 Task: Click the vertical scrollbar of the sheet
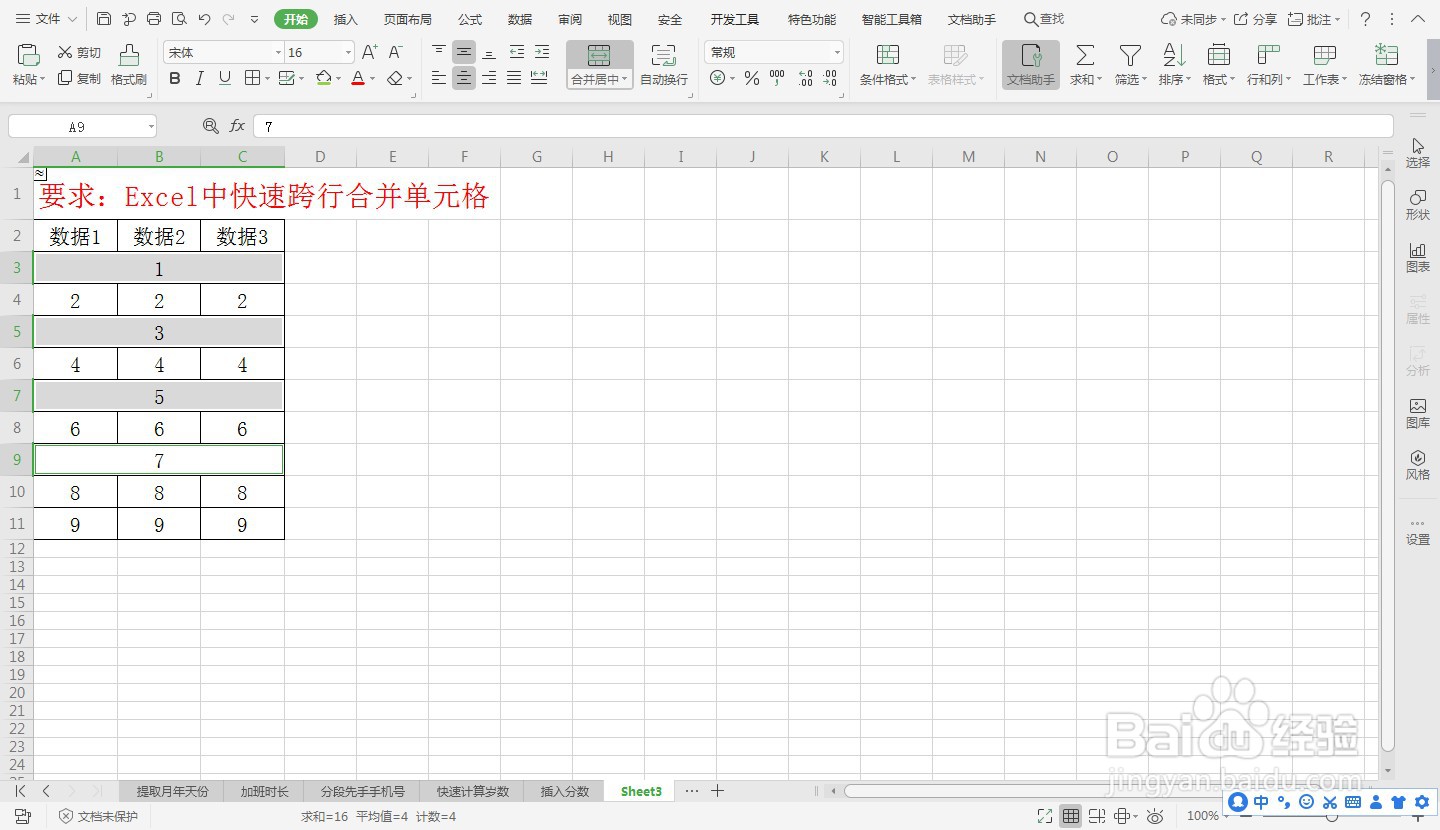[x=1387, y=465]
